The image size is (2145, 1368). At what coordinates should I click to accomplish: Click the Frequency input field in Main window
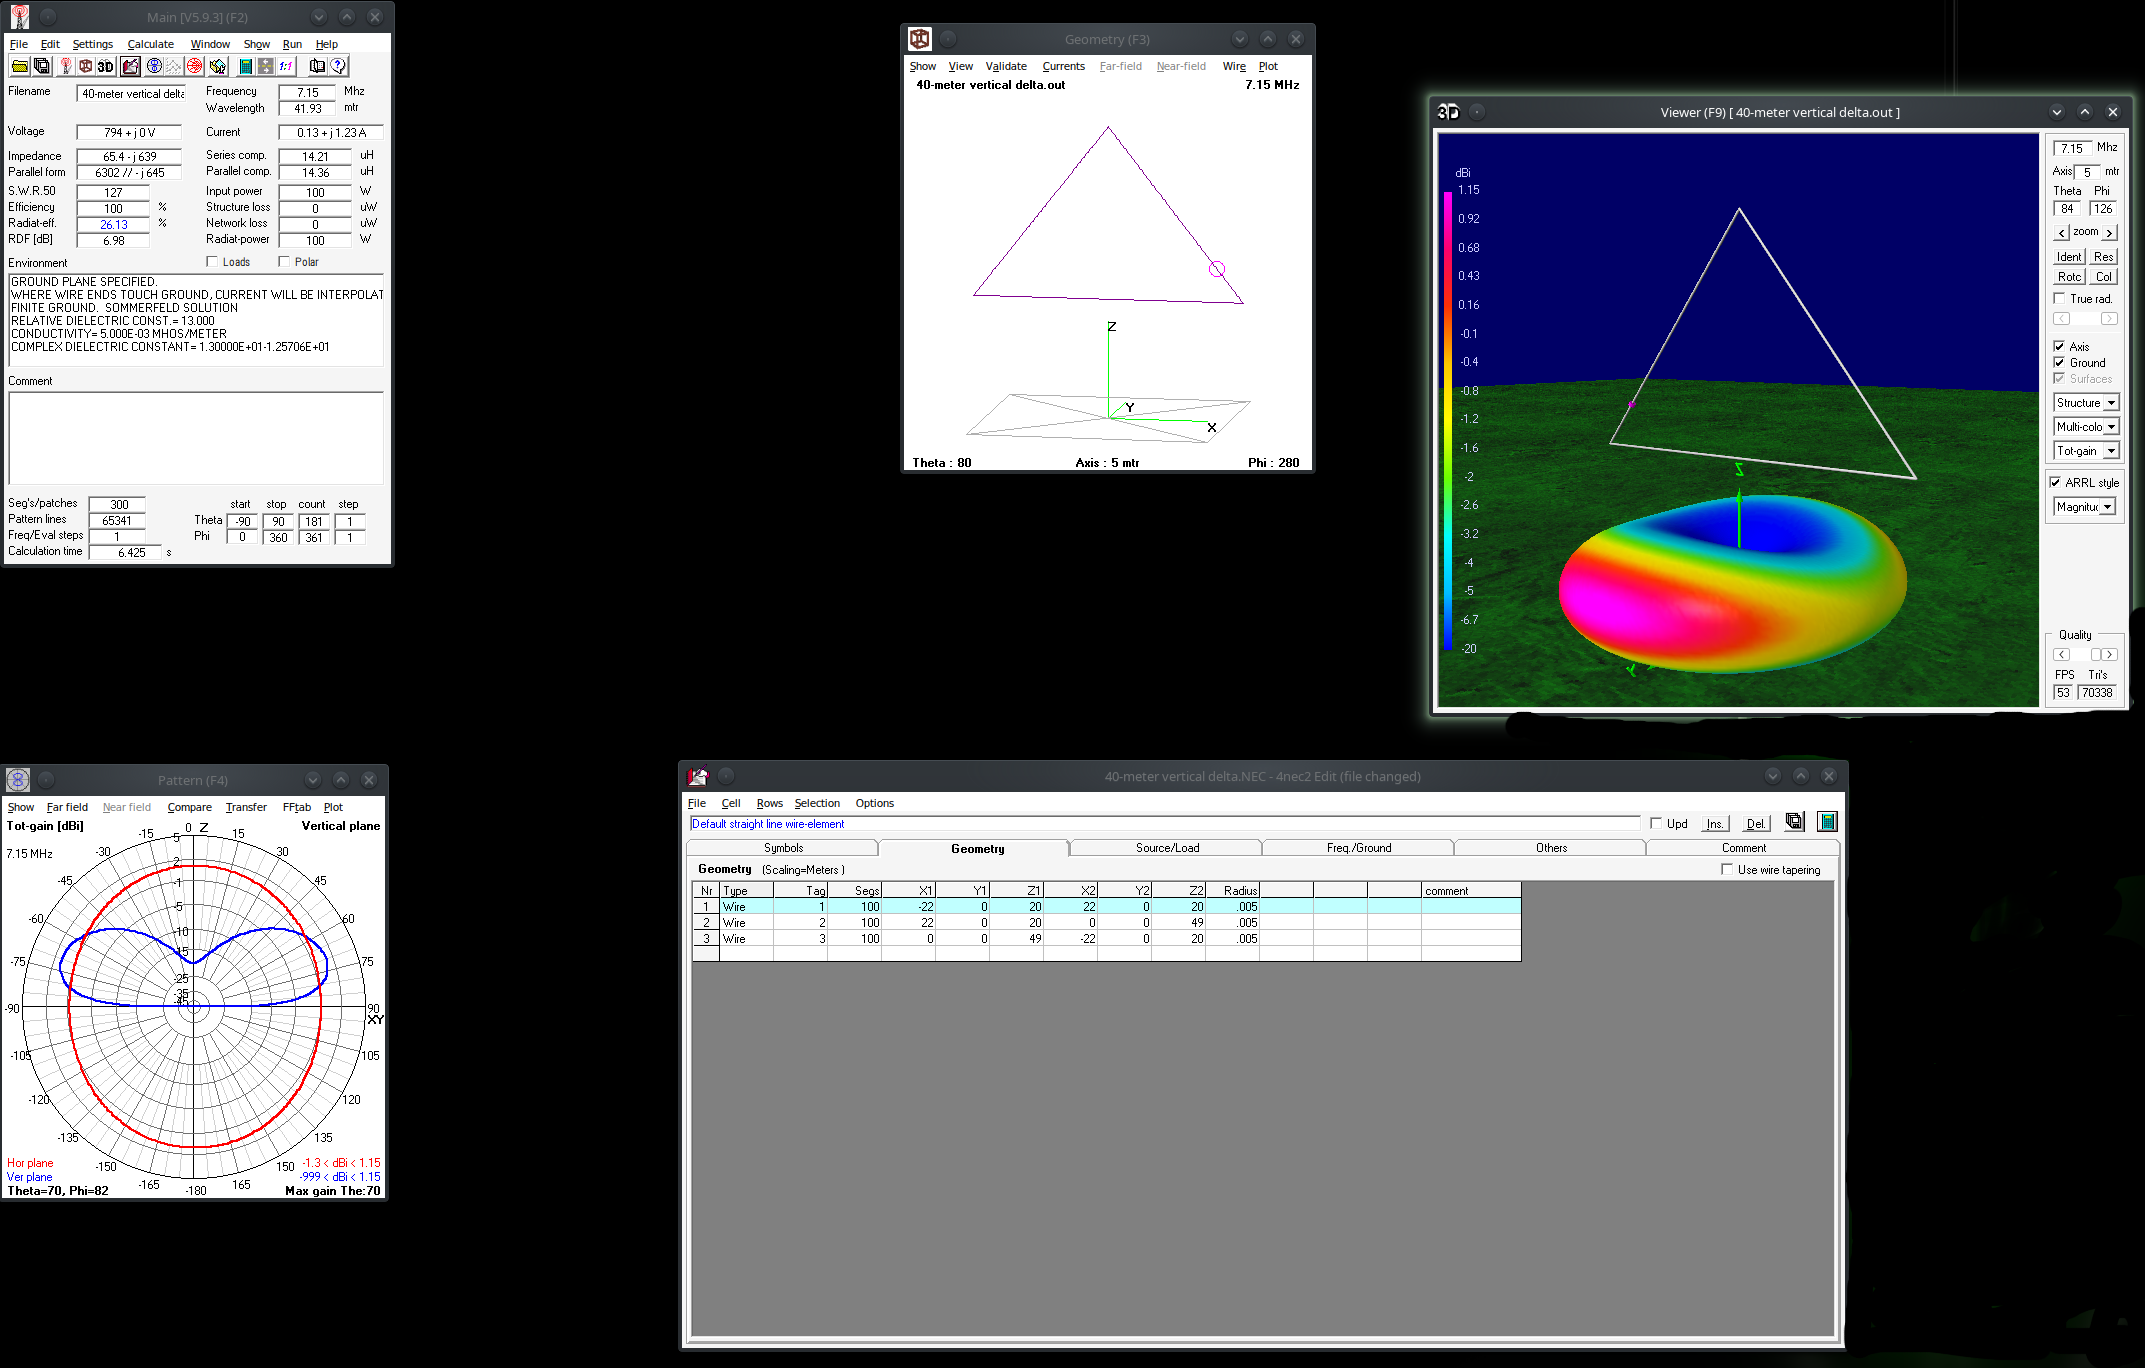tap(307, 92)
